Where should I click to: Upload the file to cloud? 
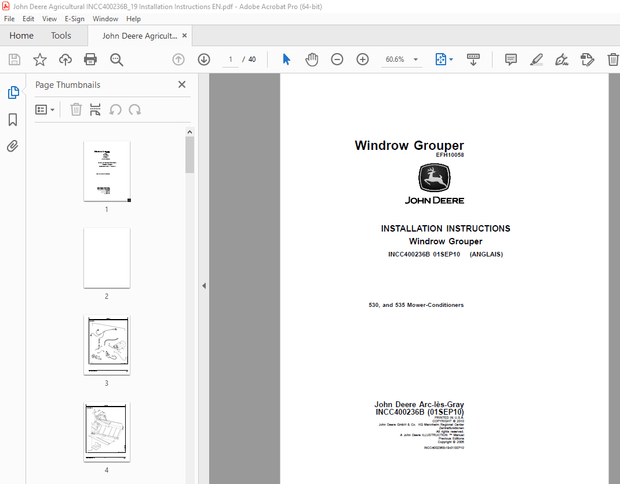65,60
